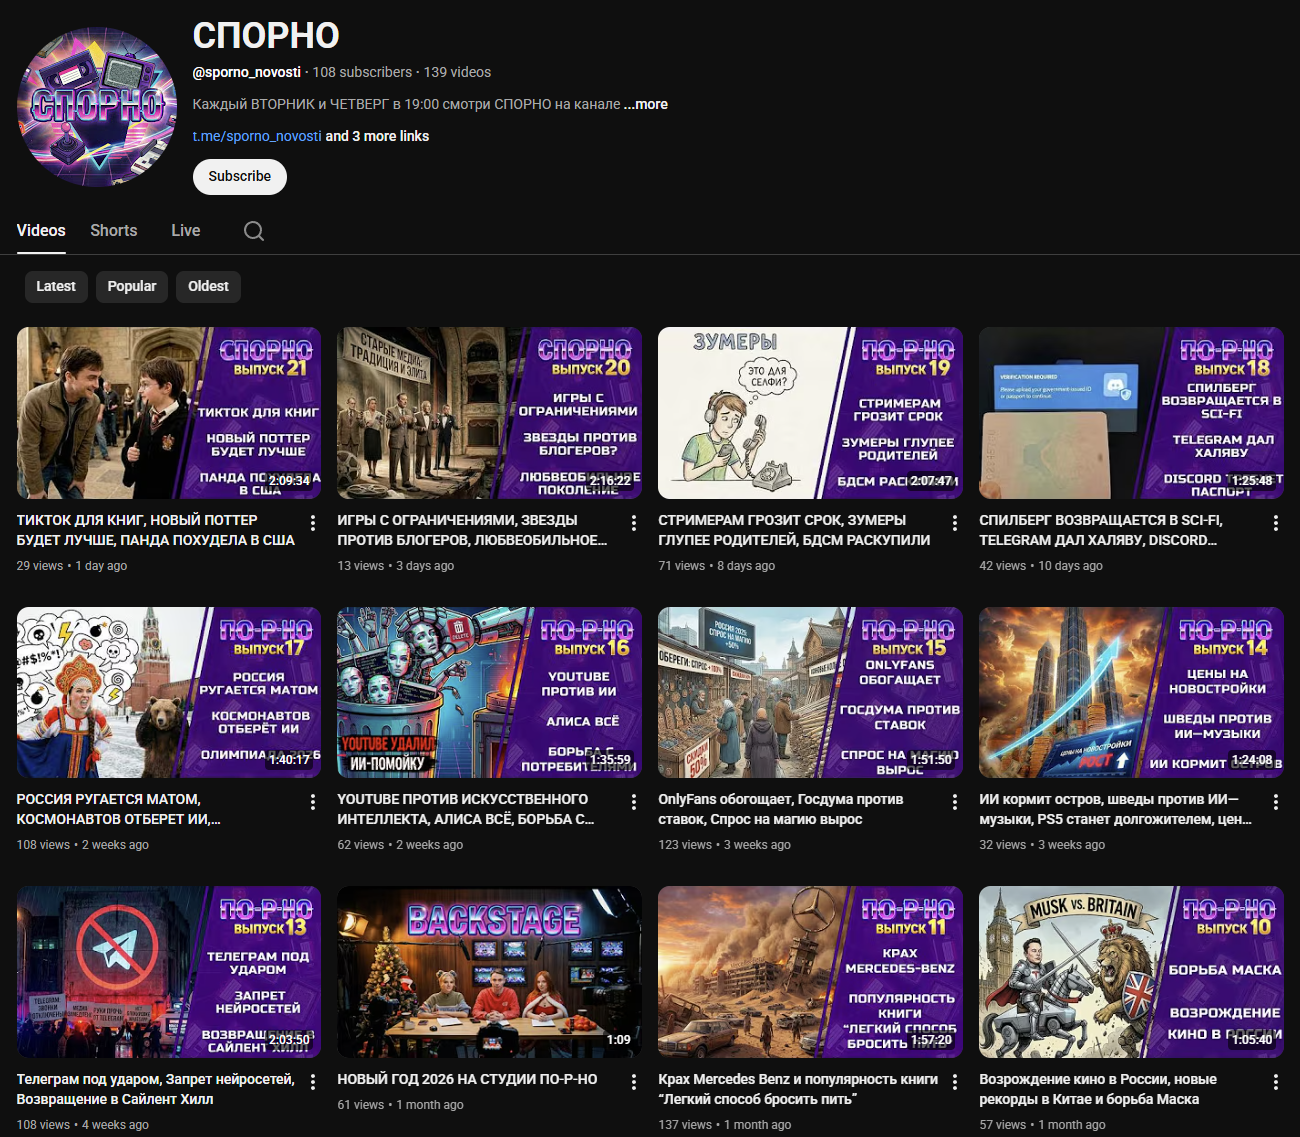The height and width of the screenshot is (1137, 1300).
Task: Open options menu for Возрождение кино в России video
Action: tap(1276, 1082)
